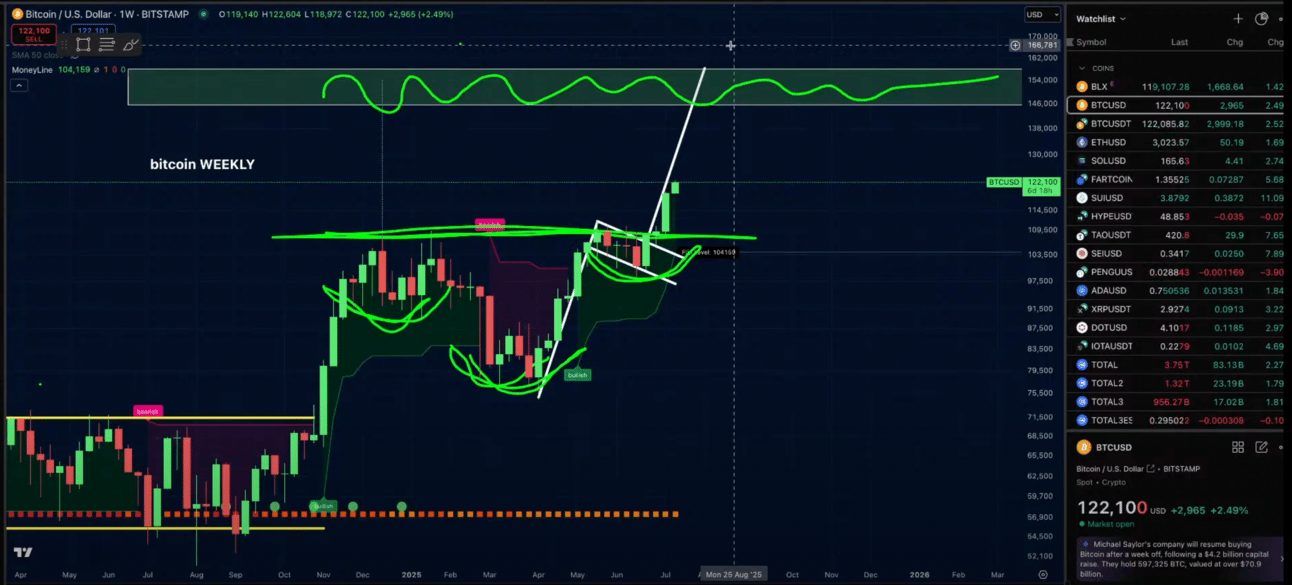Viewport: 1292px width, 585px height.
Task: Open the external link icon after Bitcoin / U.S. Dollar
Action: 1151,469
